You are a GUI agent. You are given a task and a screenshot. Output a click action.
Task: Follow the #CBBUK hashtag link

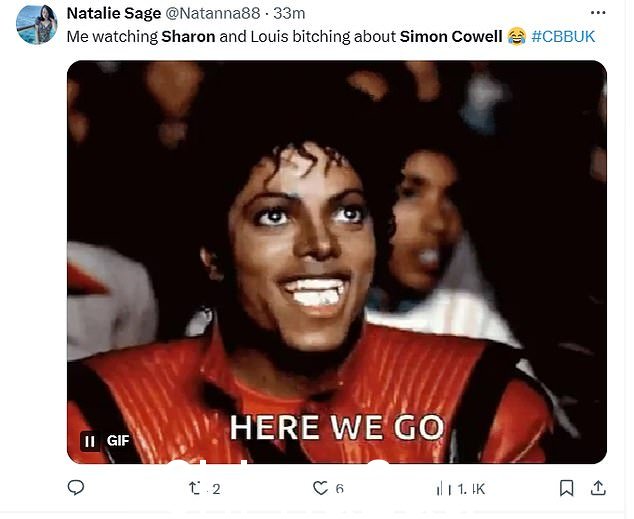(563, 36)
